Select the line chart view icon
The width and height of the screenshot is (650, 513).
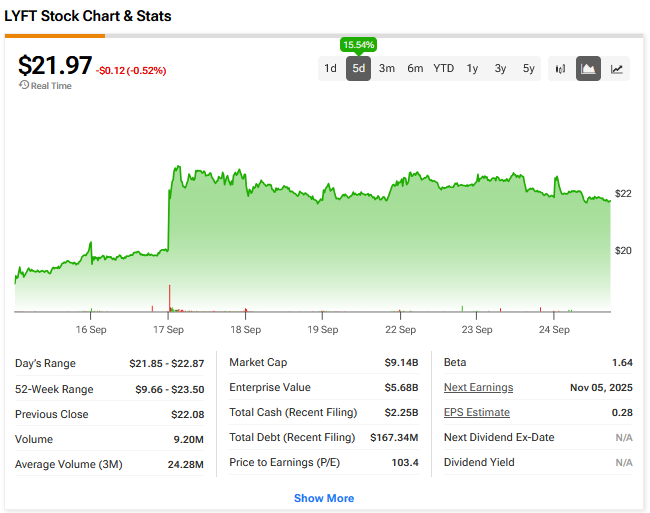pyautogui.click(x=617, y=69)
